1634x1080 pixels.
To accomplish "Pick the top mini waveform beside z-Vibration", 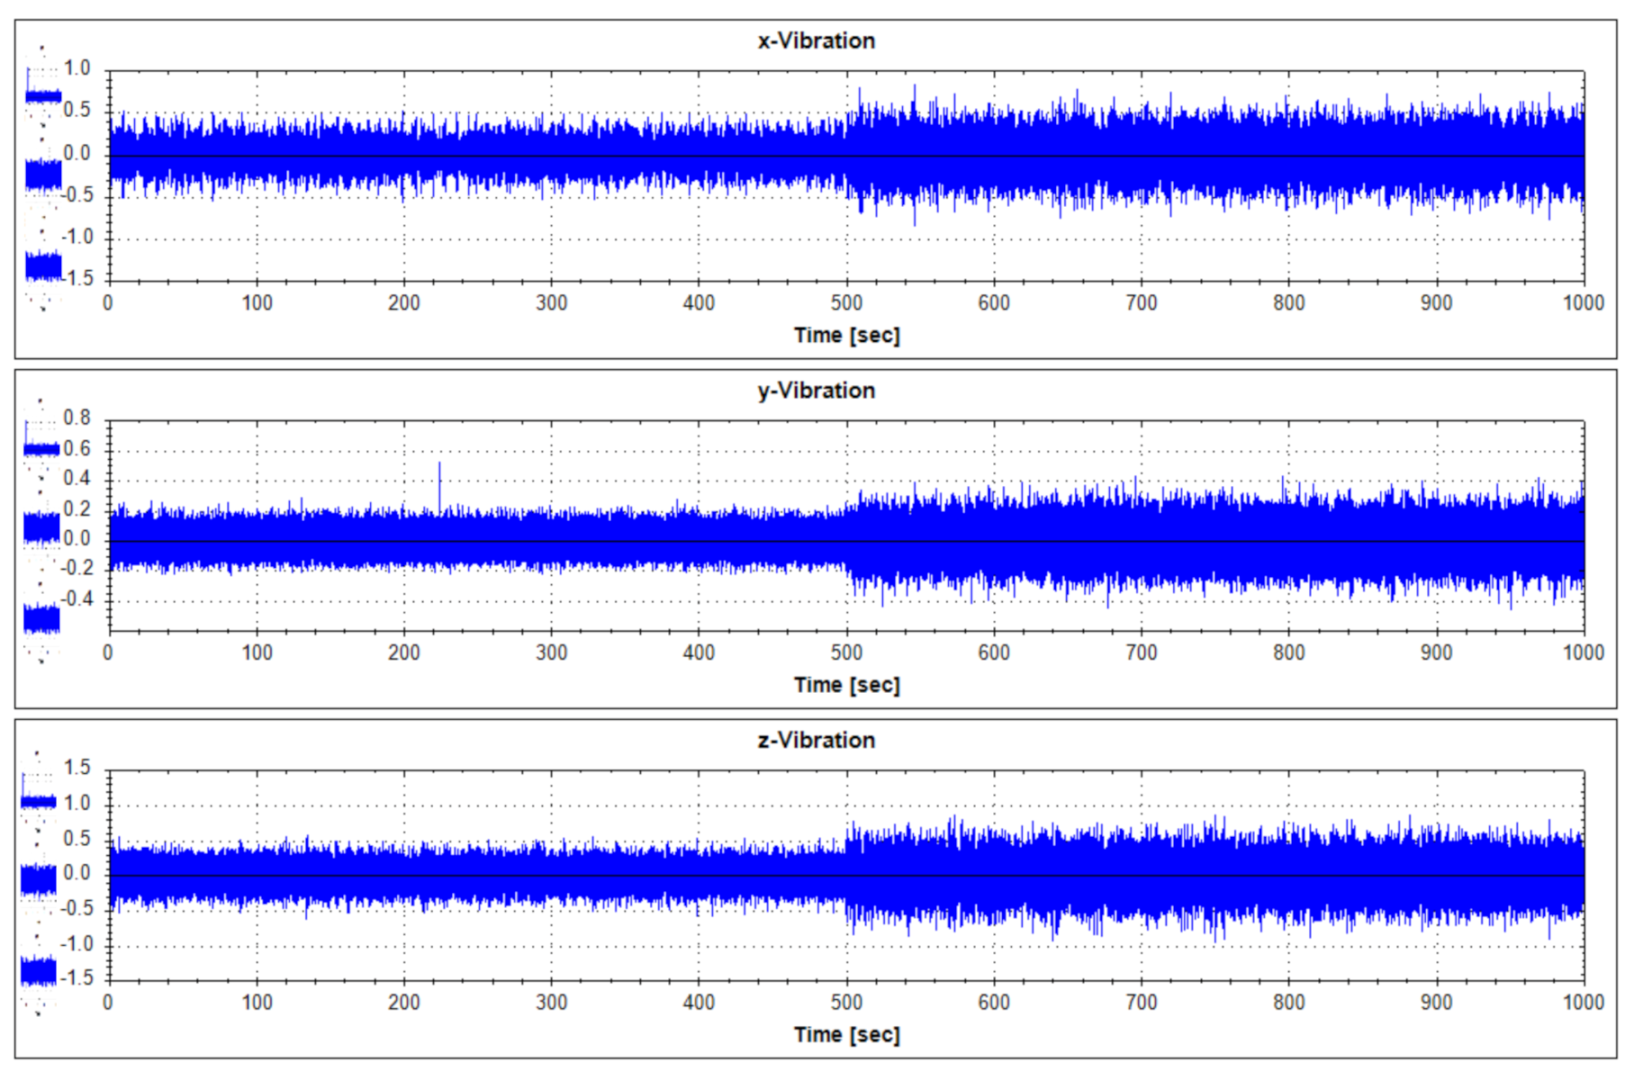I will [39, 801].
